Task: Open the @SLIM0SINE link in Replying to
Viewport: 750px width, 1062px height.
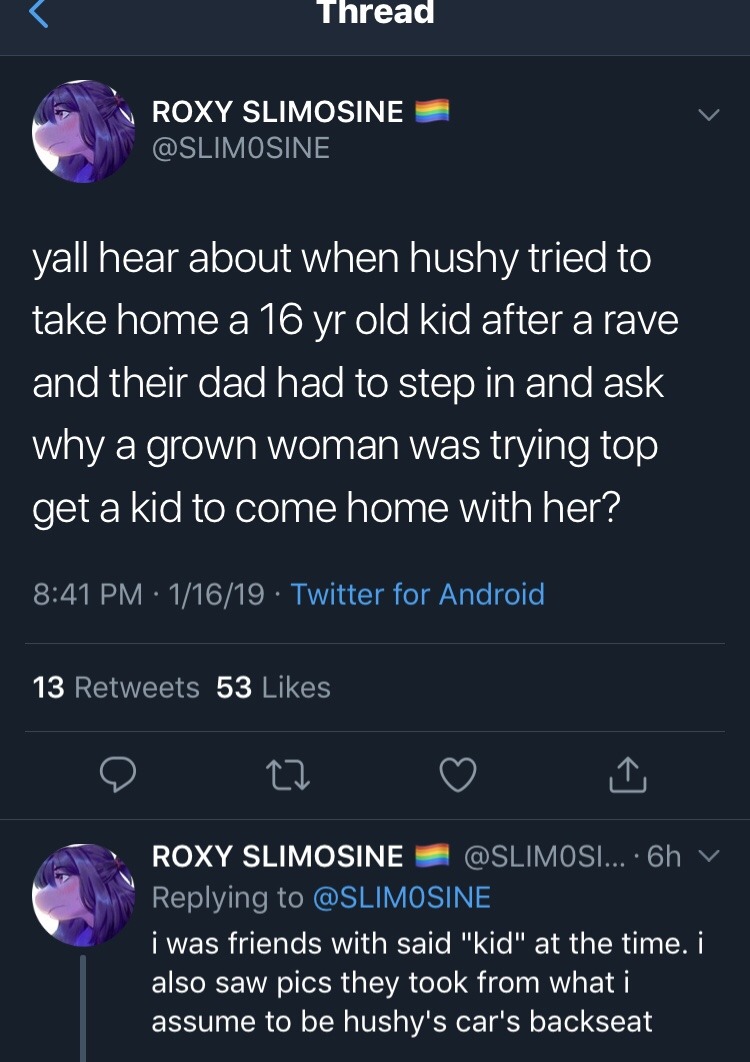Action: coord(402,897)
